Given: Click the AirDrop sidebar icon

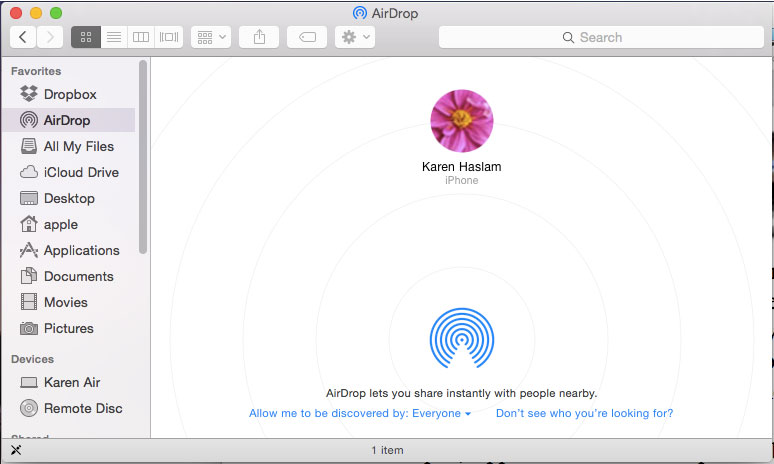Looking at the screenshot, I should 29,120.
